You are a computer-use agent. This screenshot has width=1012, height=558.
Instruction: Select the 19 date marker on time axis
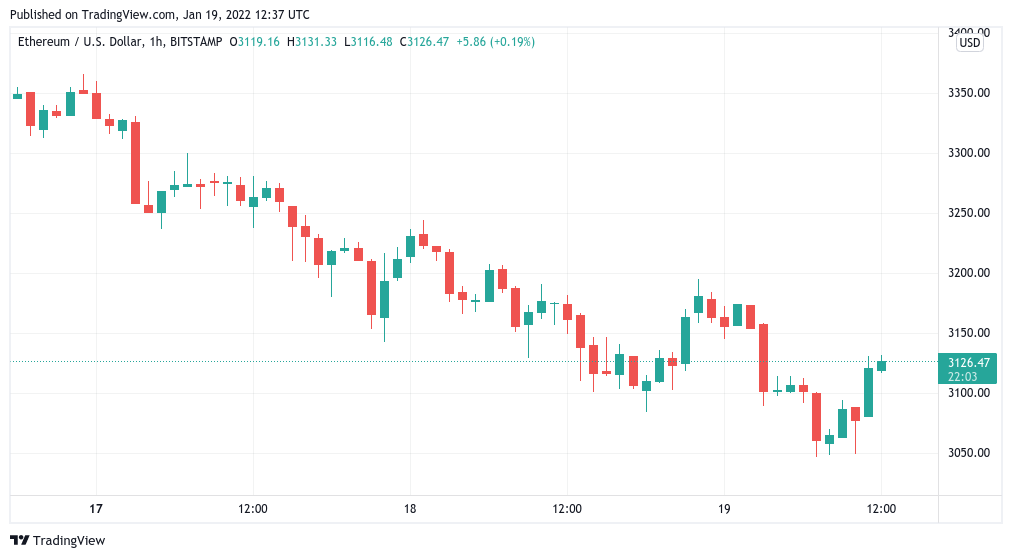724,509
